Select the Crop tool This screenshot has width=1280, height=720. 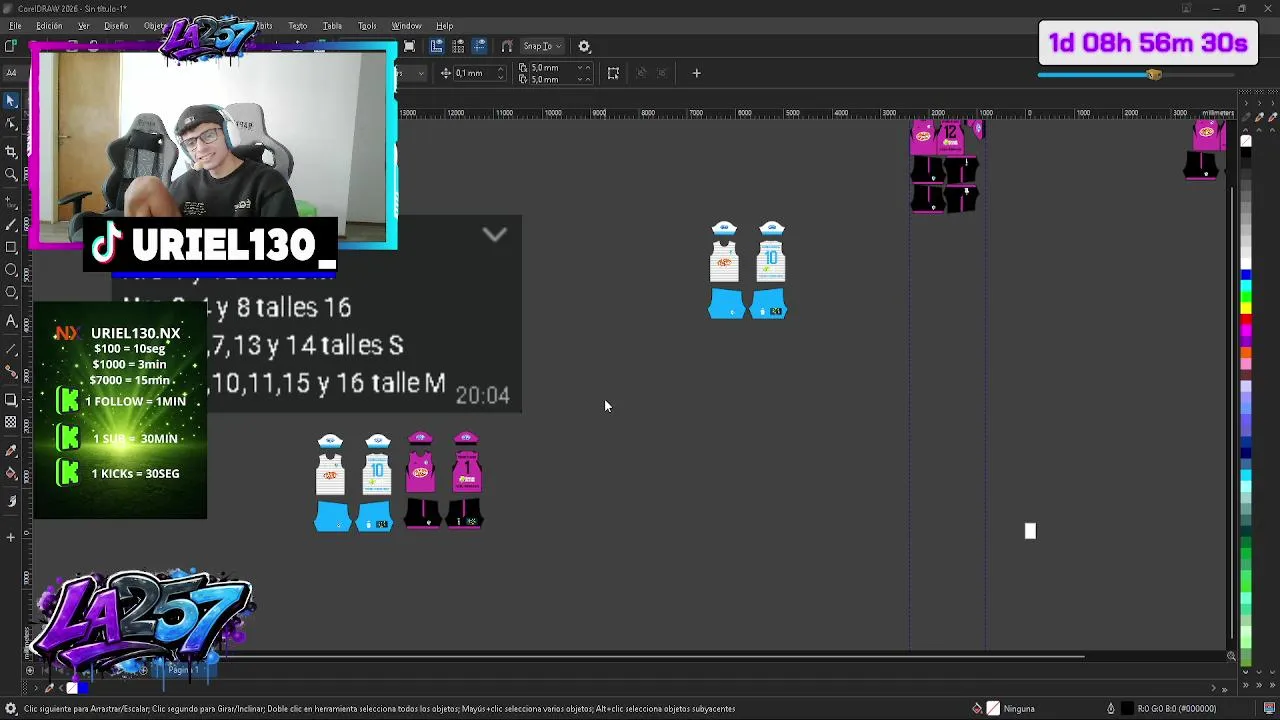point(11,151)
